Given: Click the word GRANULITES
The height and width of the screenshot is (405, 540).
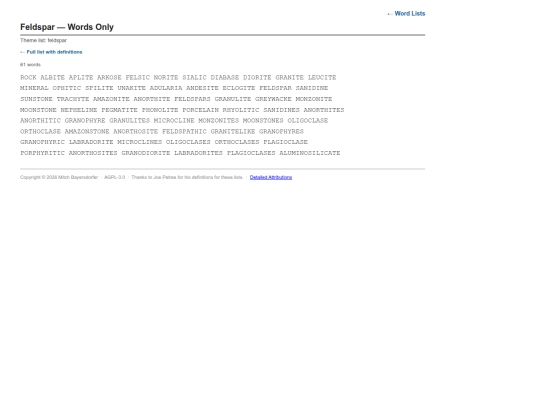Looking at the screenshot, I should point(129,121).
